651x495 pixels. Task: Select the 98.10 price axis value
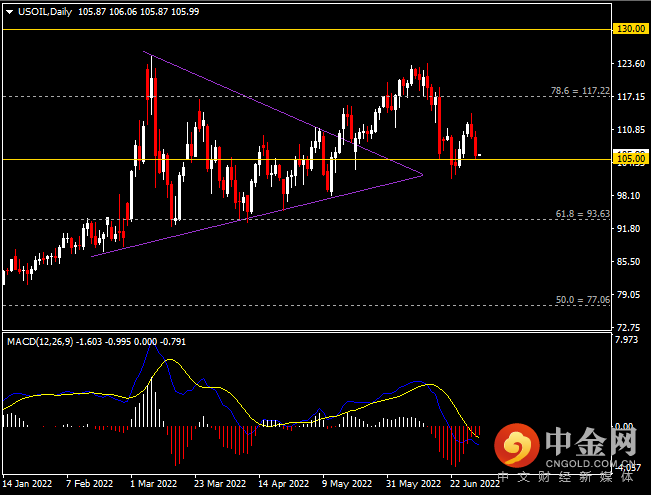pyautogui.click(x=629, y=196)
